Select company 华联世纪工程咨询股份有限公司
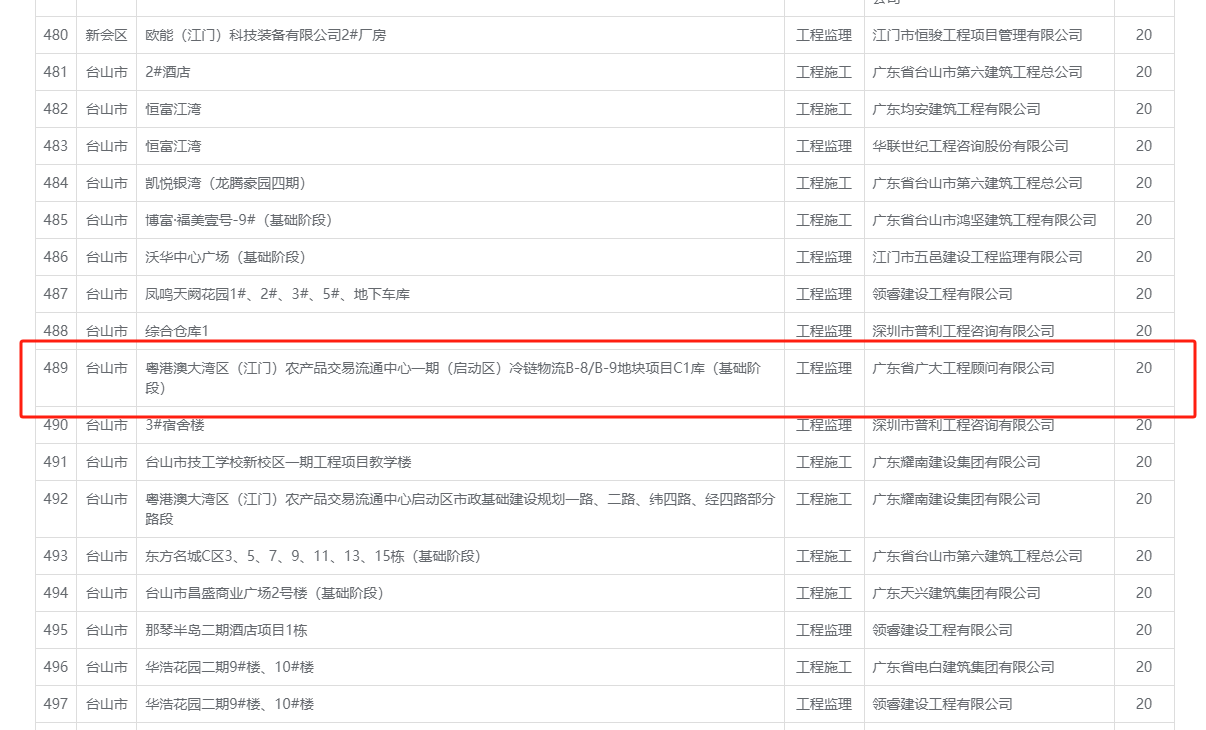1206x730 pixels. coord(970,146)
